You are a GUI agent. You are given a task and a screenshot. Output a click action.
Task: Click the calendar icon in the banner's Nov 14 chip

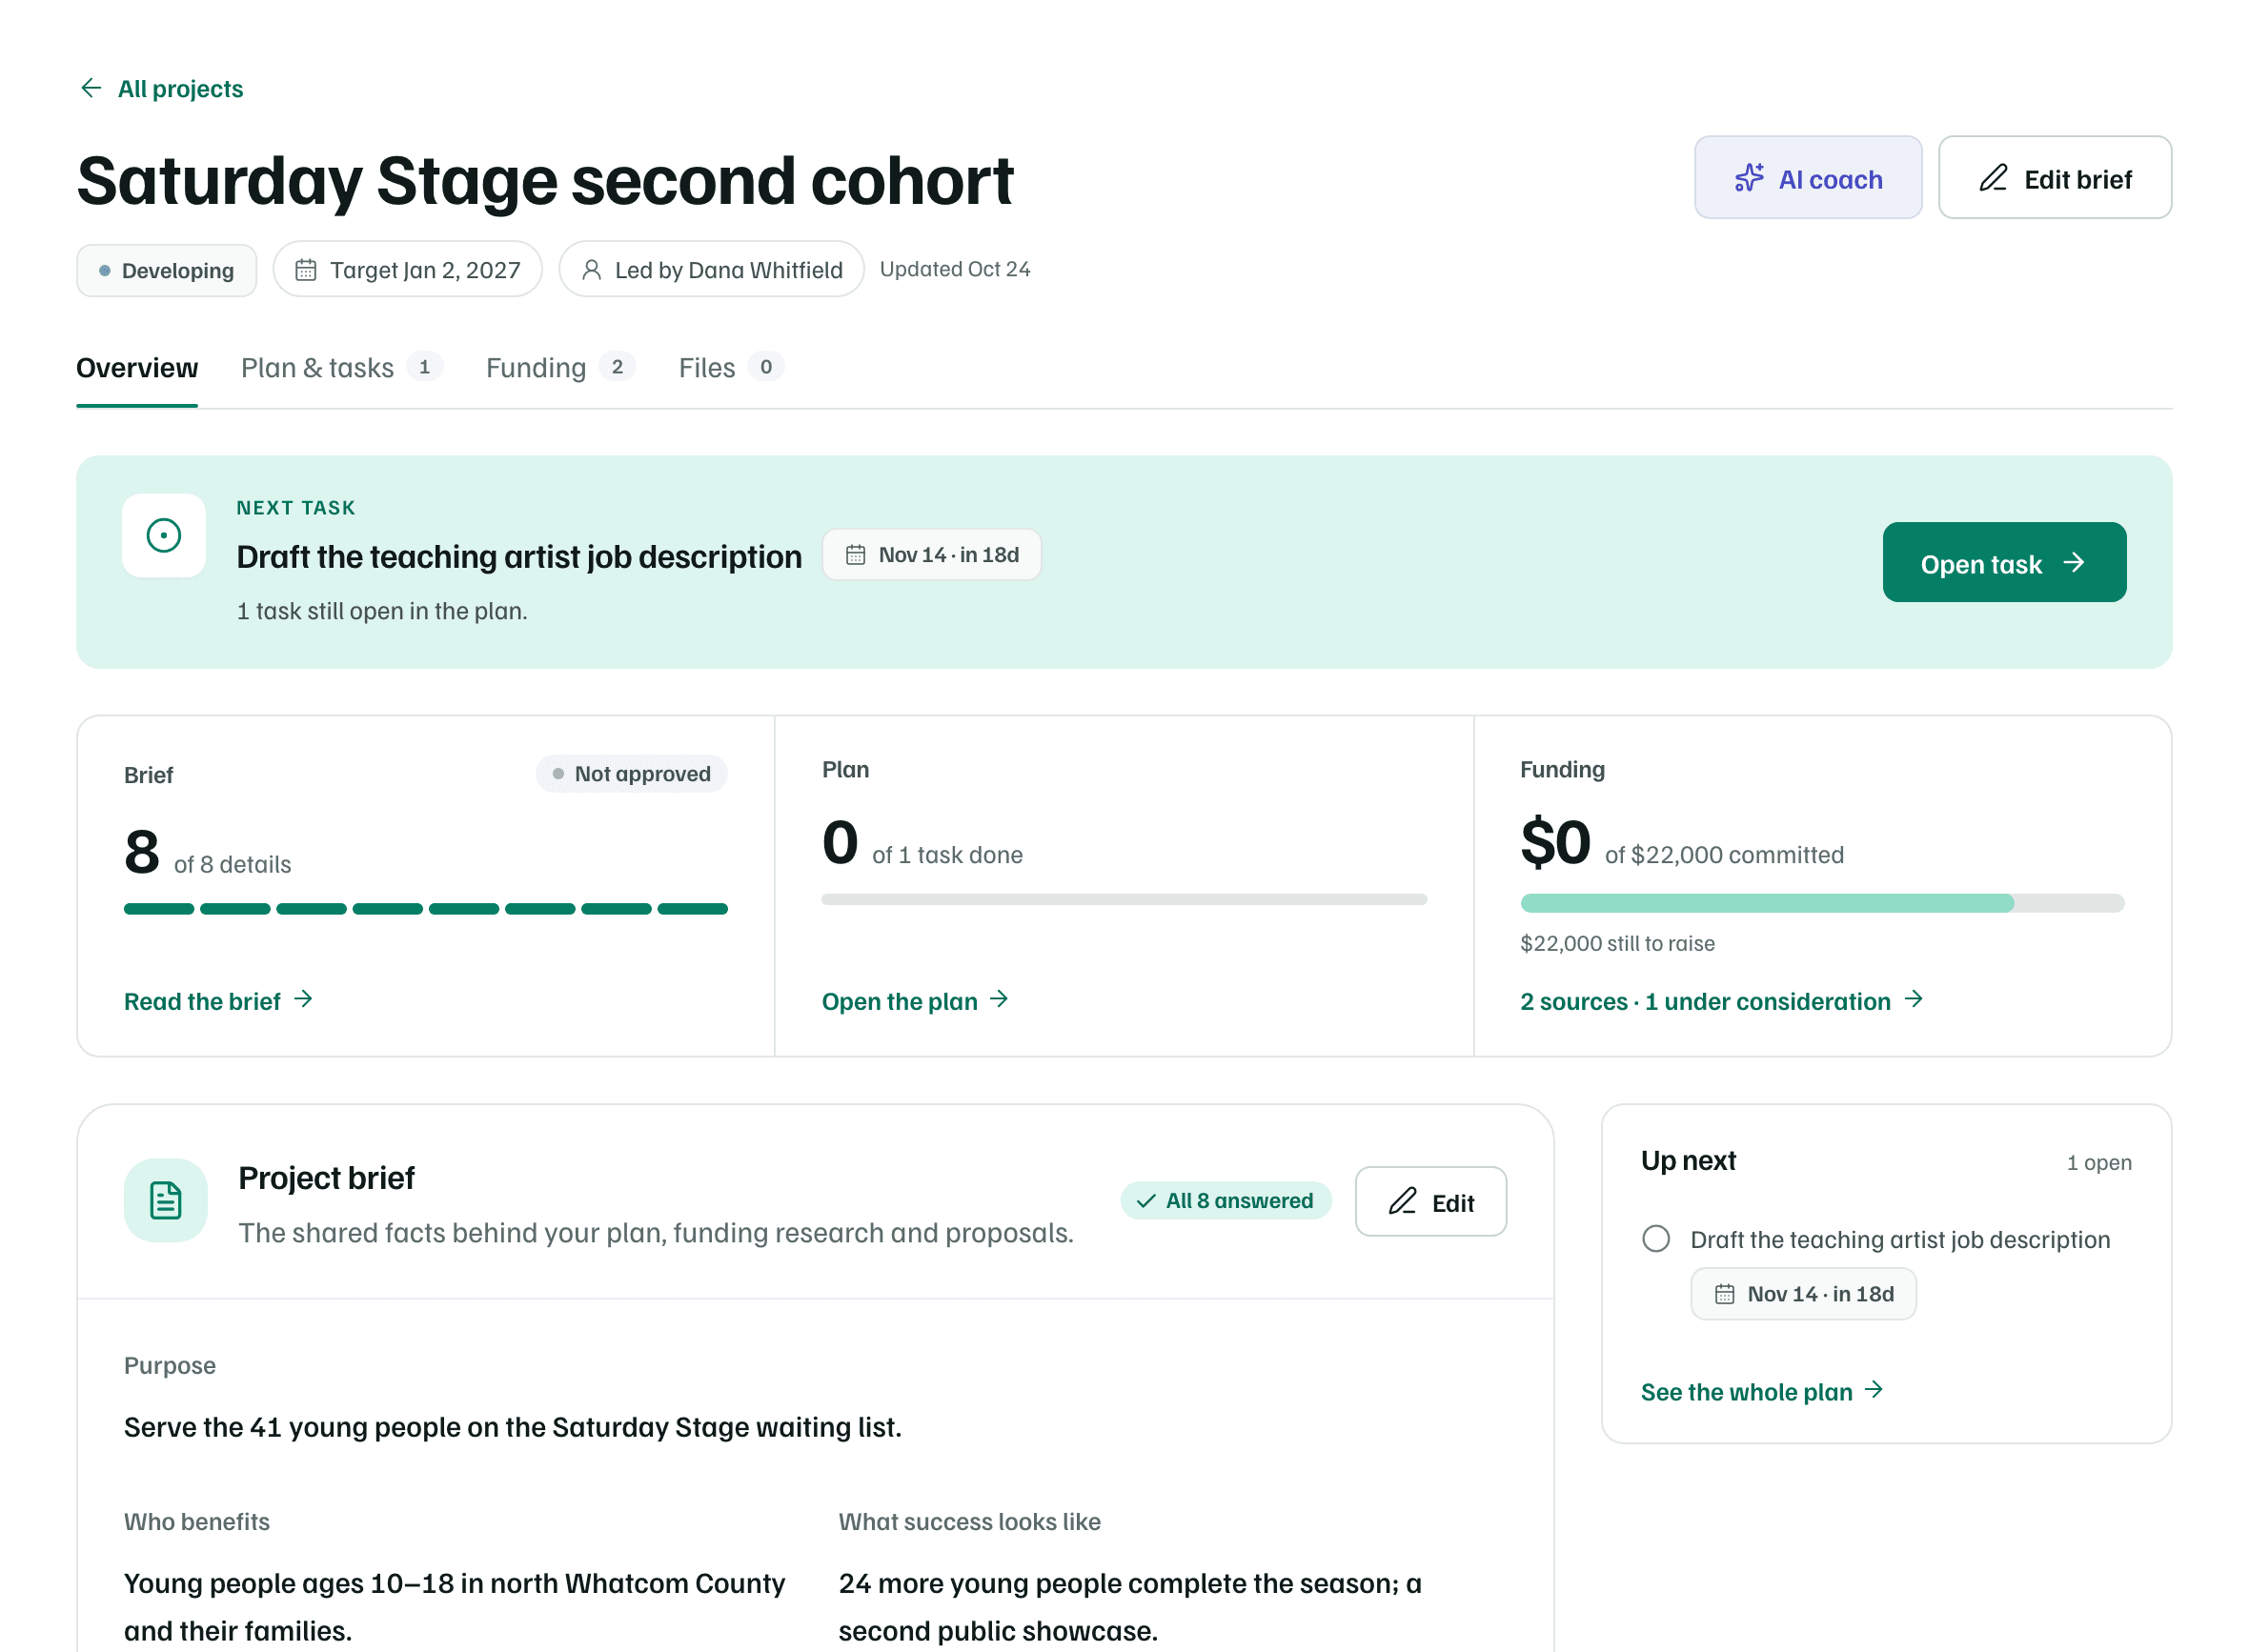856,555
